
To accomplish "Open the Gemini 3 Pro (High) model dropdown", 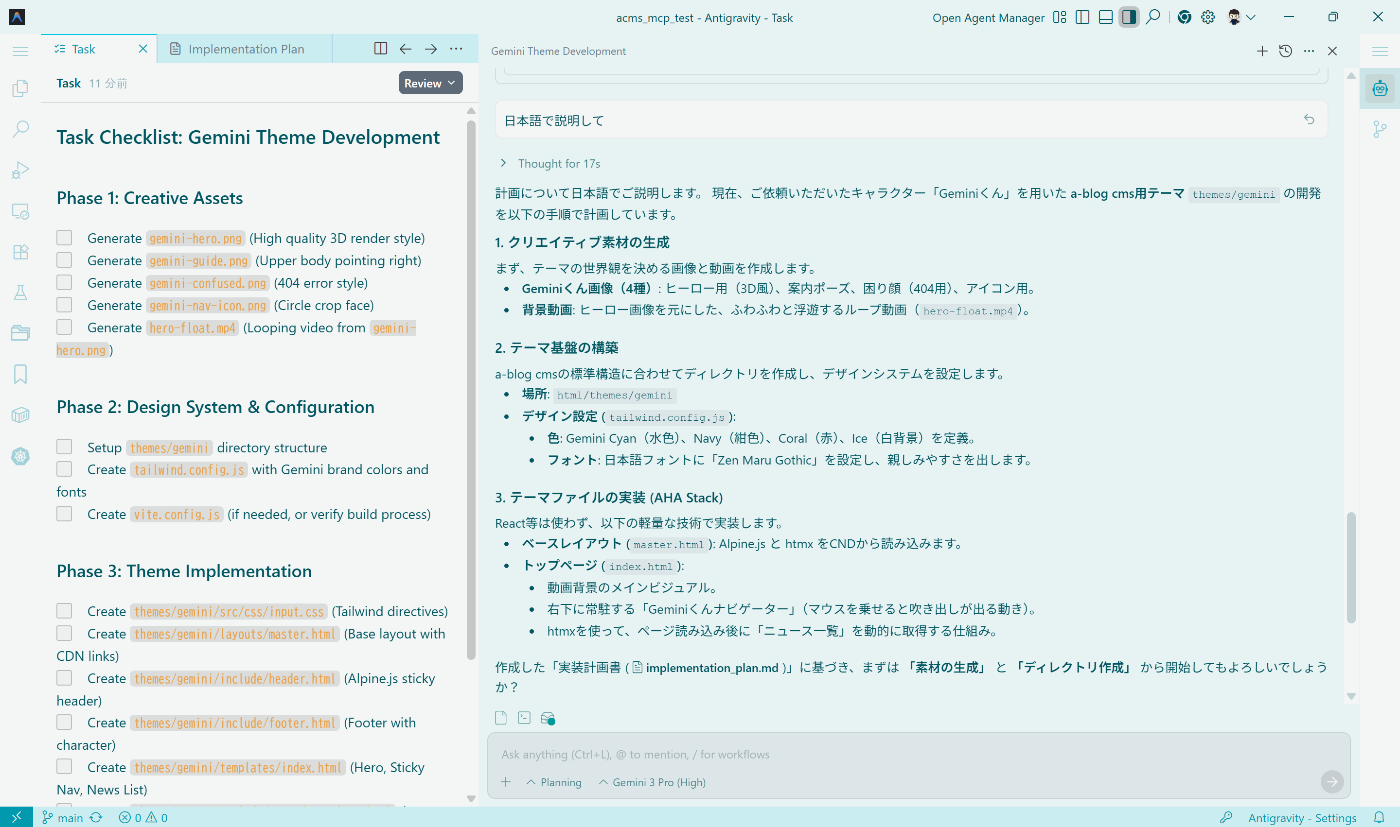I will 652,782.
